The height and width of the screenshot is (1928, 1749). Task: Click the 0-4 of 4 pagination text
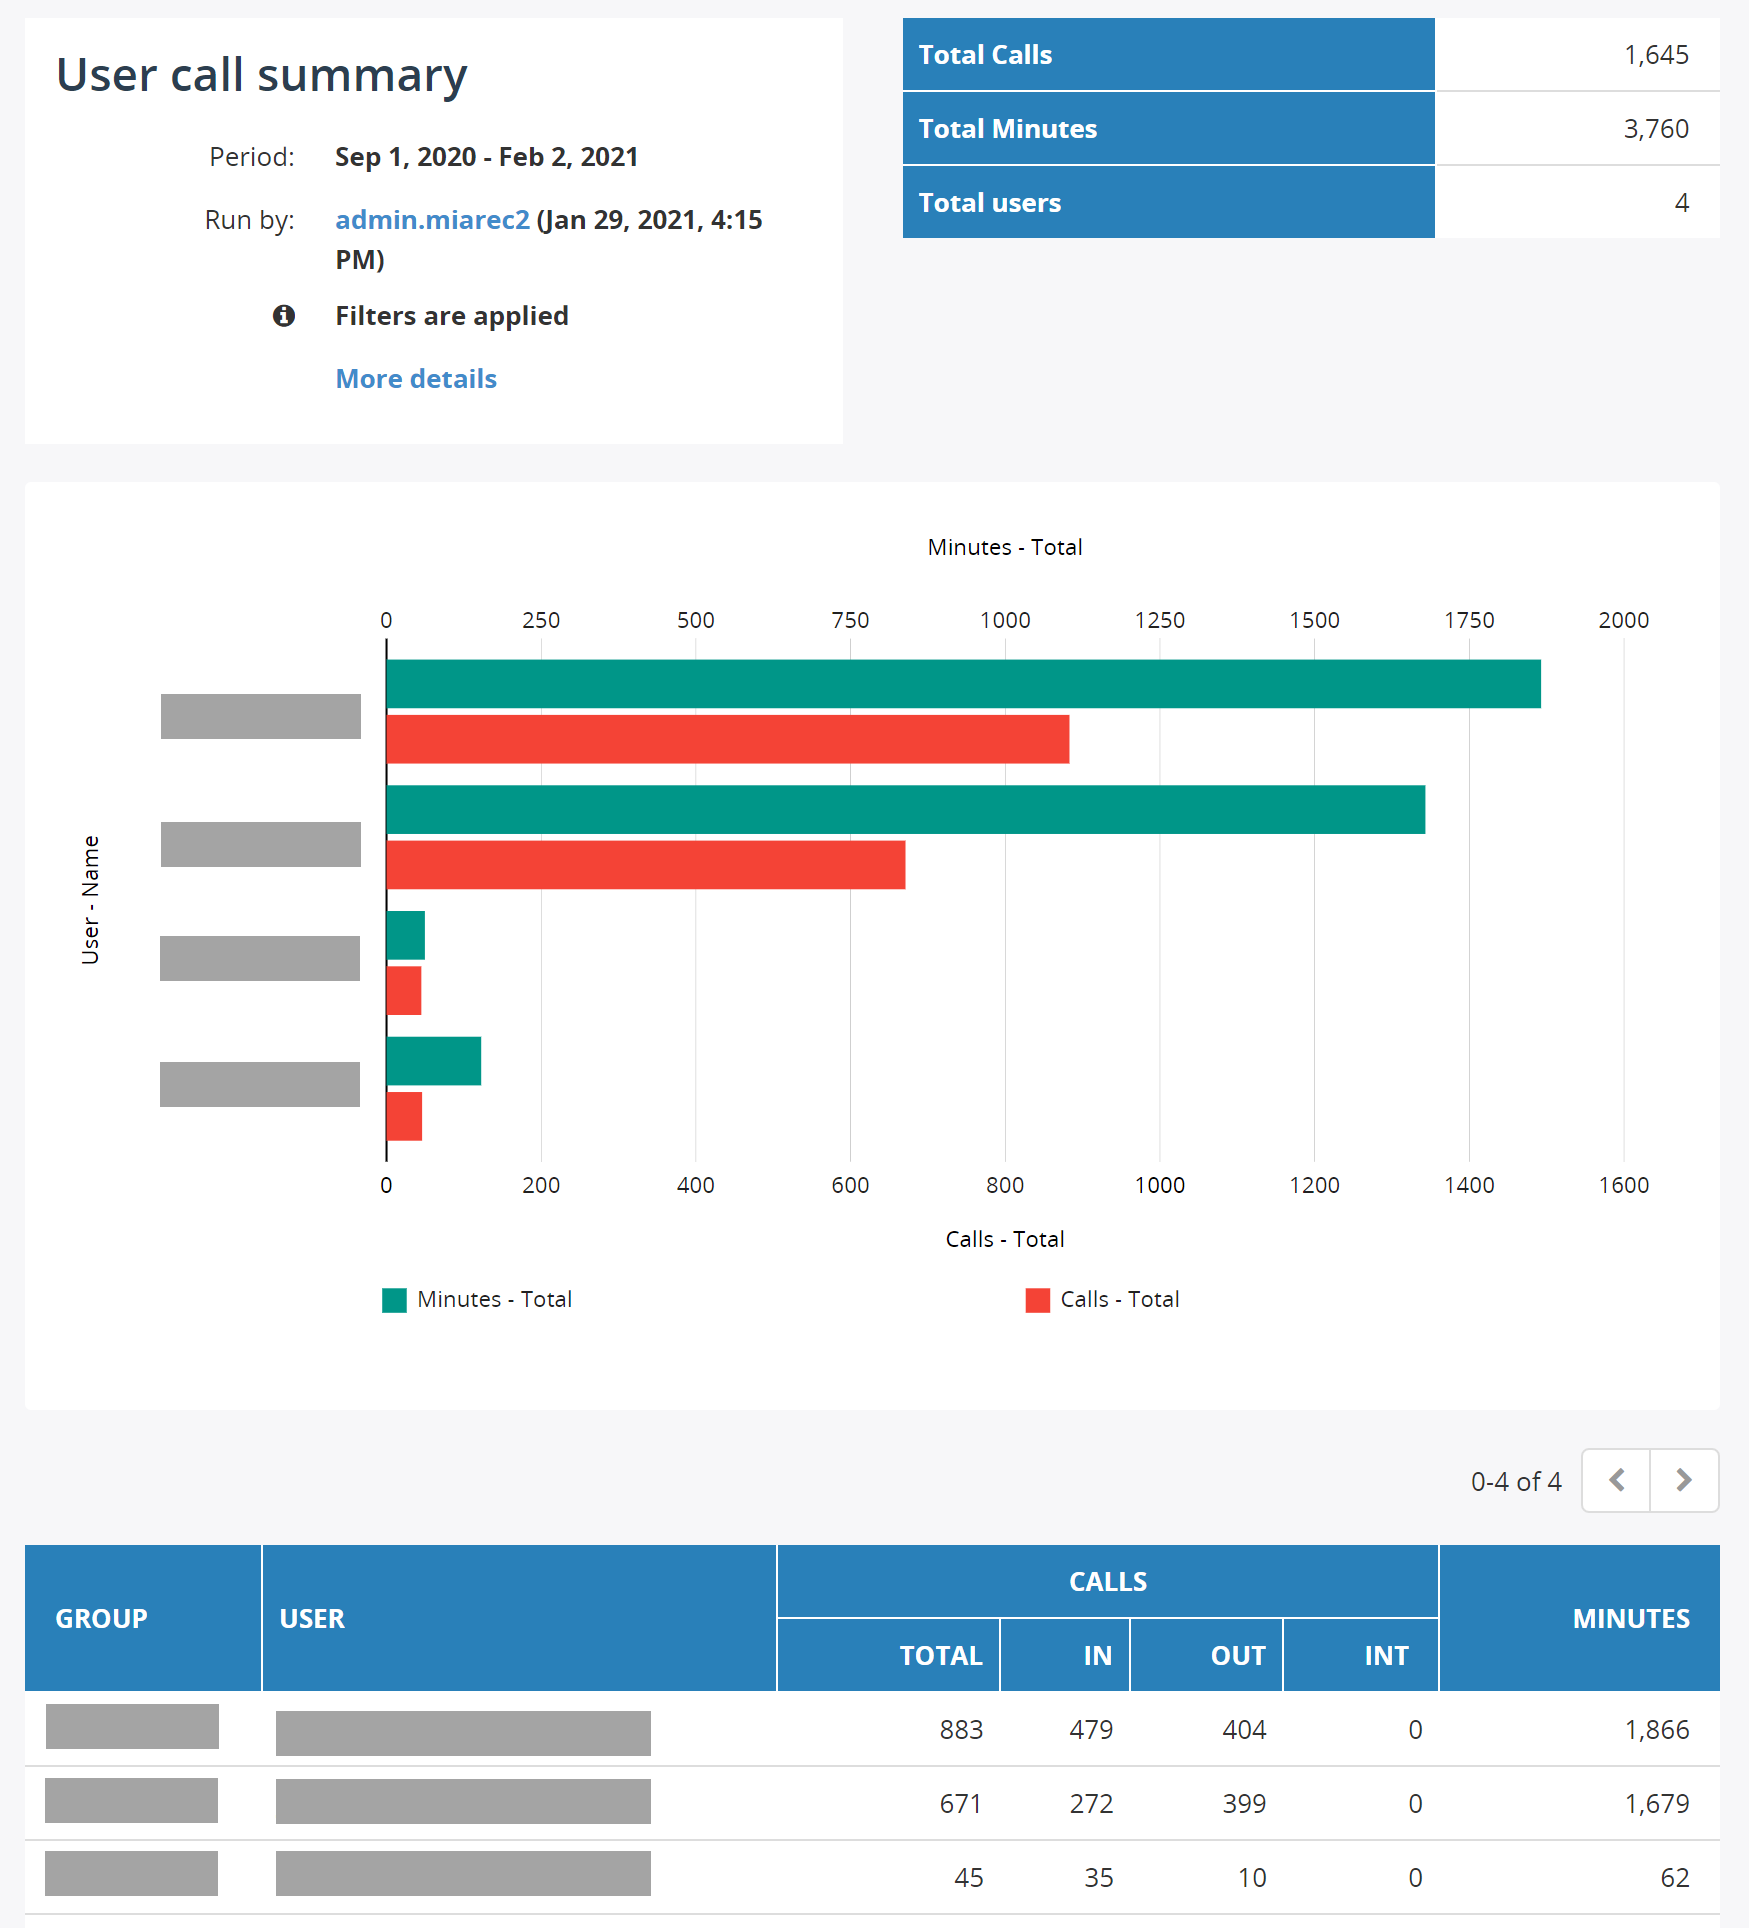1516,1482
